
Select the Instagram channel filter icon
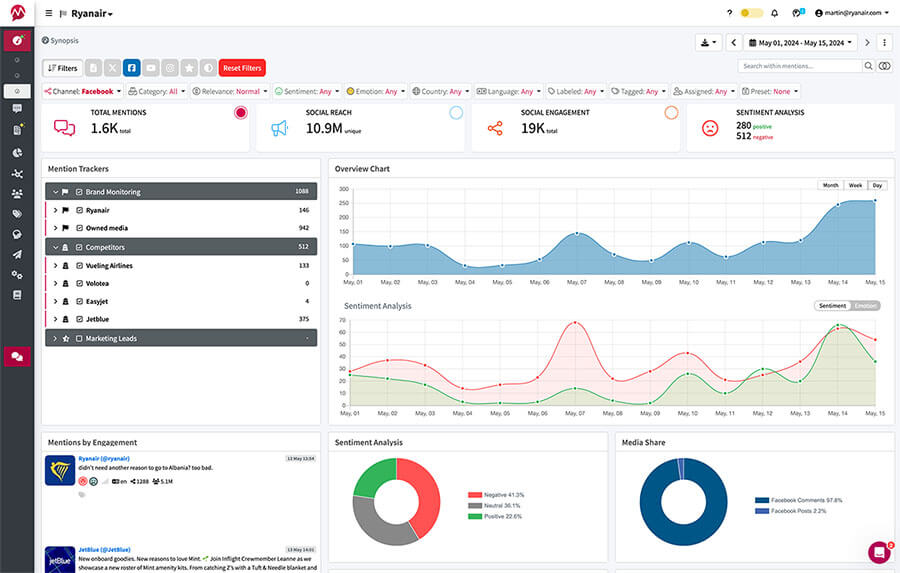pyautogui.click(x=170, y=68)
